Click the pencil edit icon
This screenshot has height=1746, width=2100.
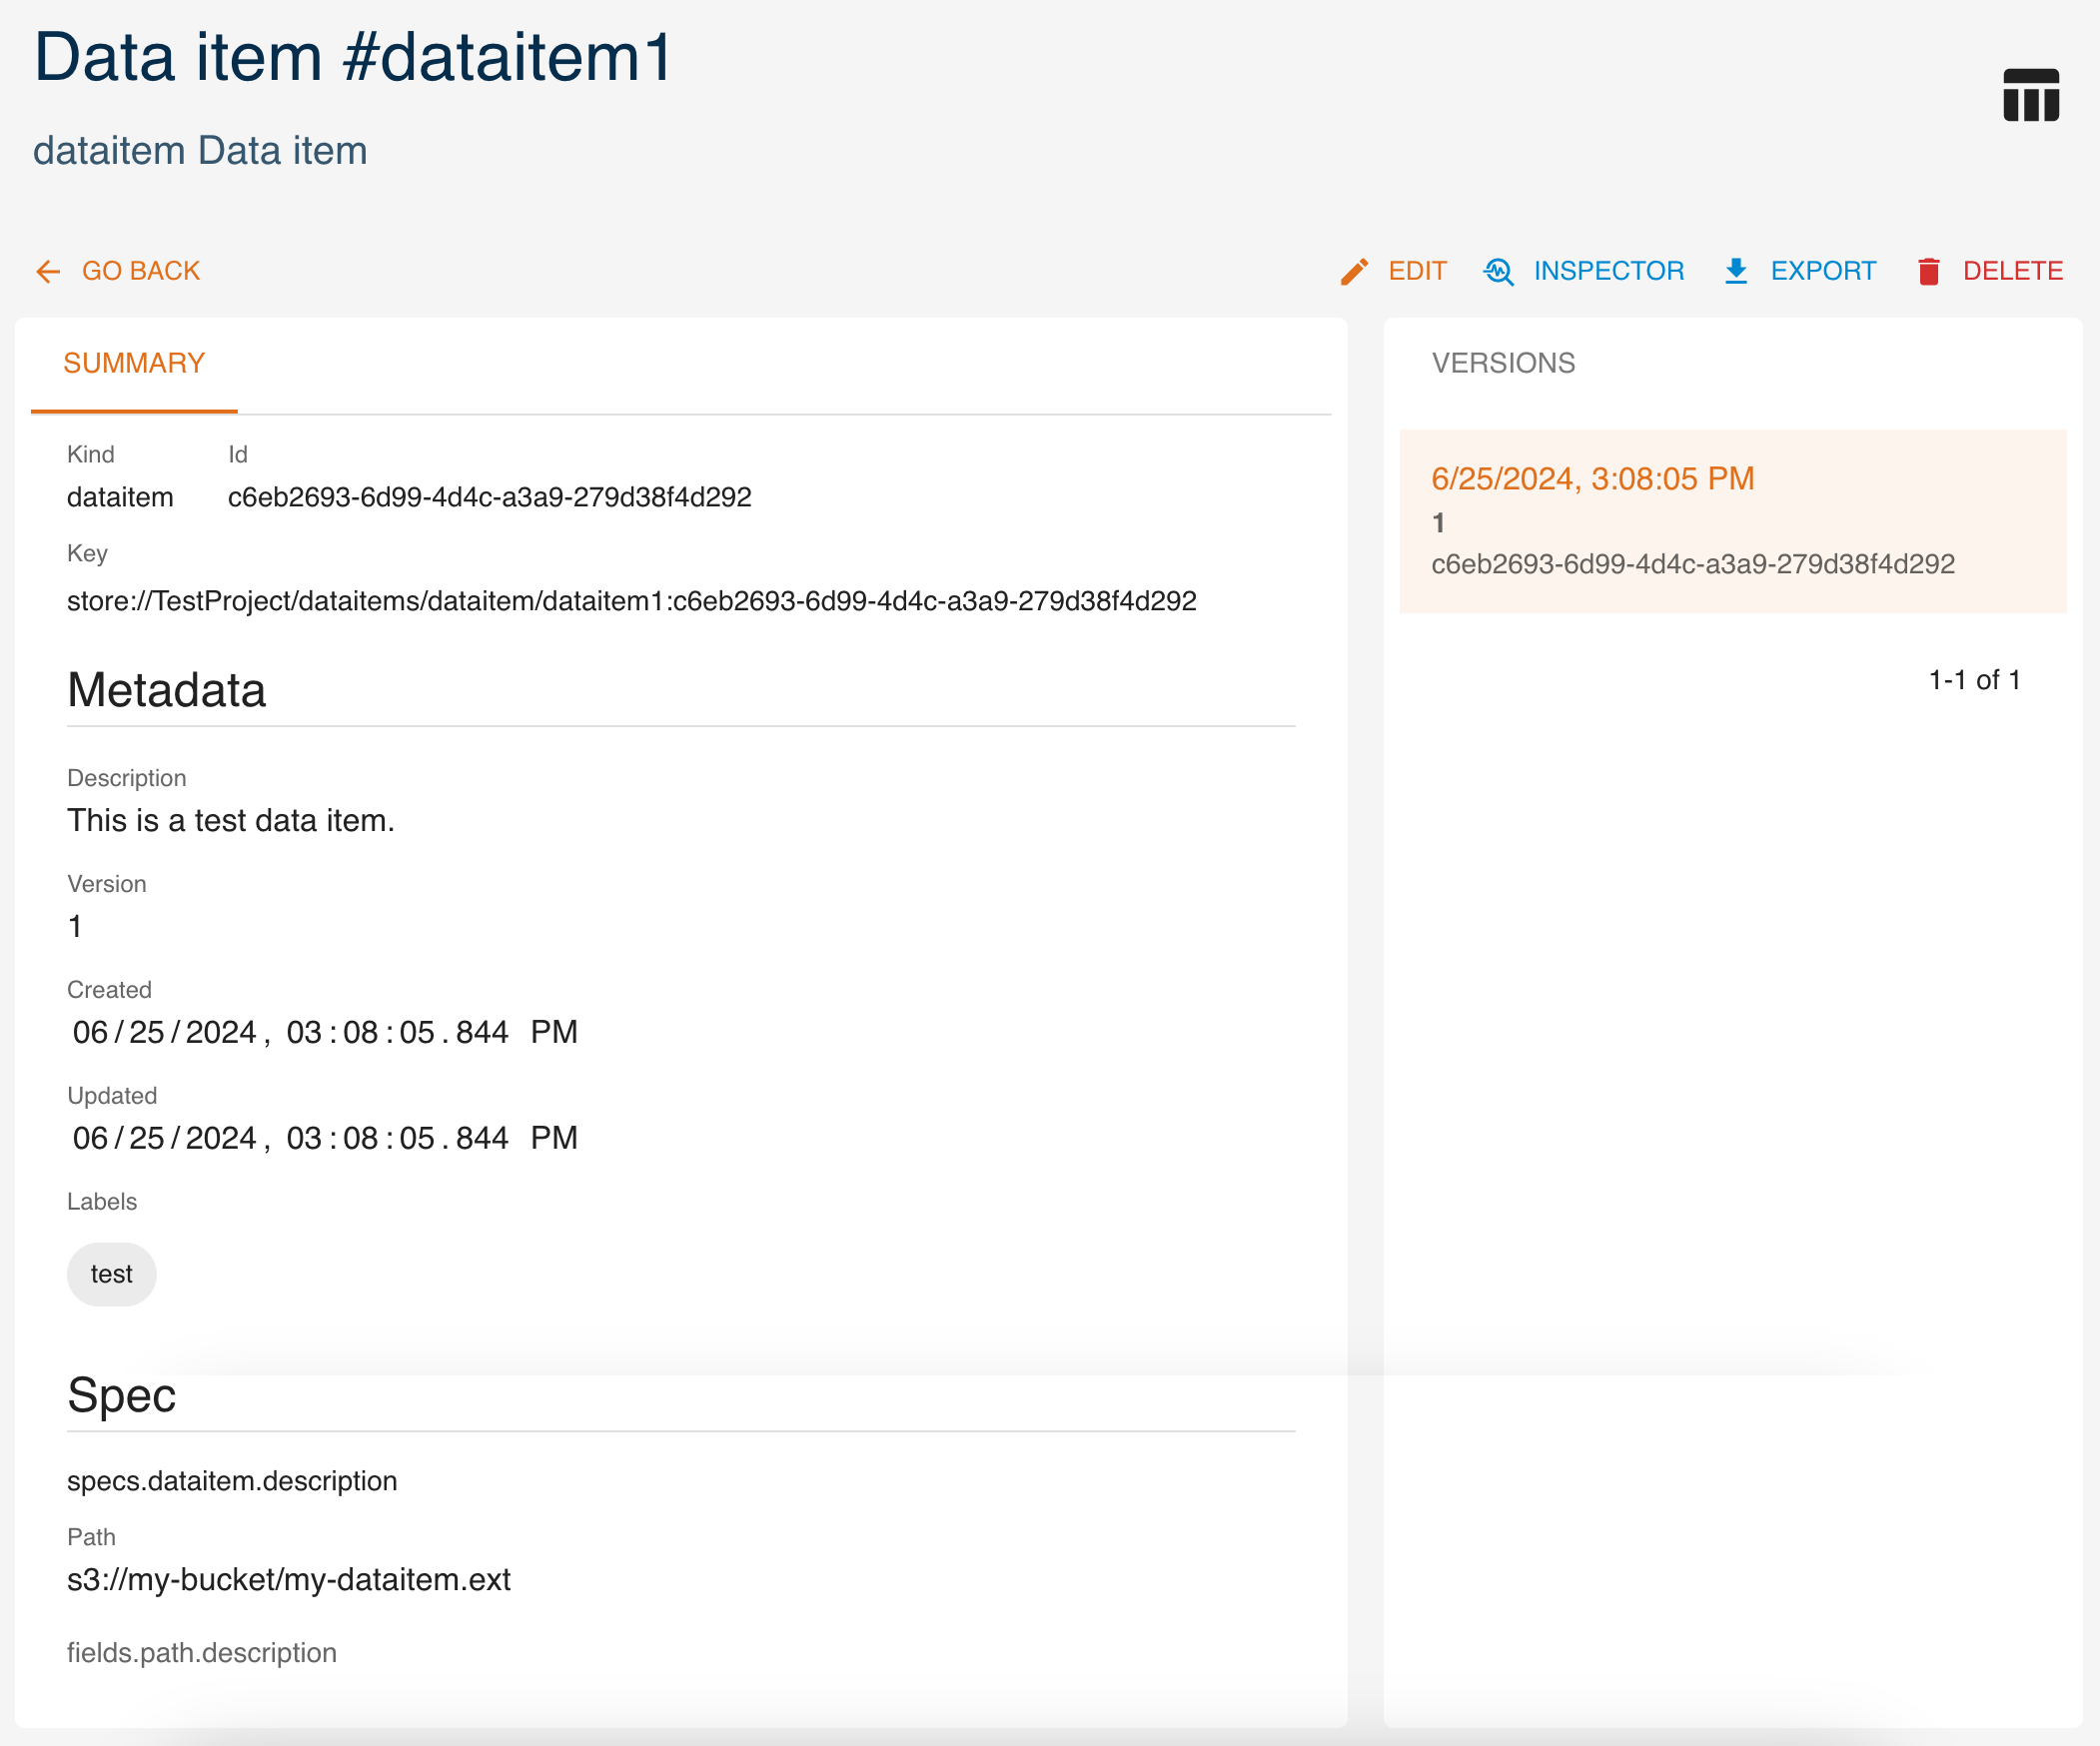pos(1354,271)
